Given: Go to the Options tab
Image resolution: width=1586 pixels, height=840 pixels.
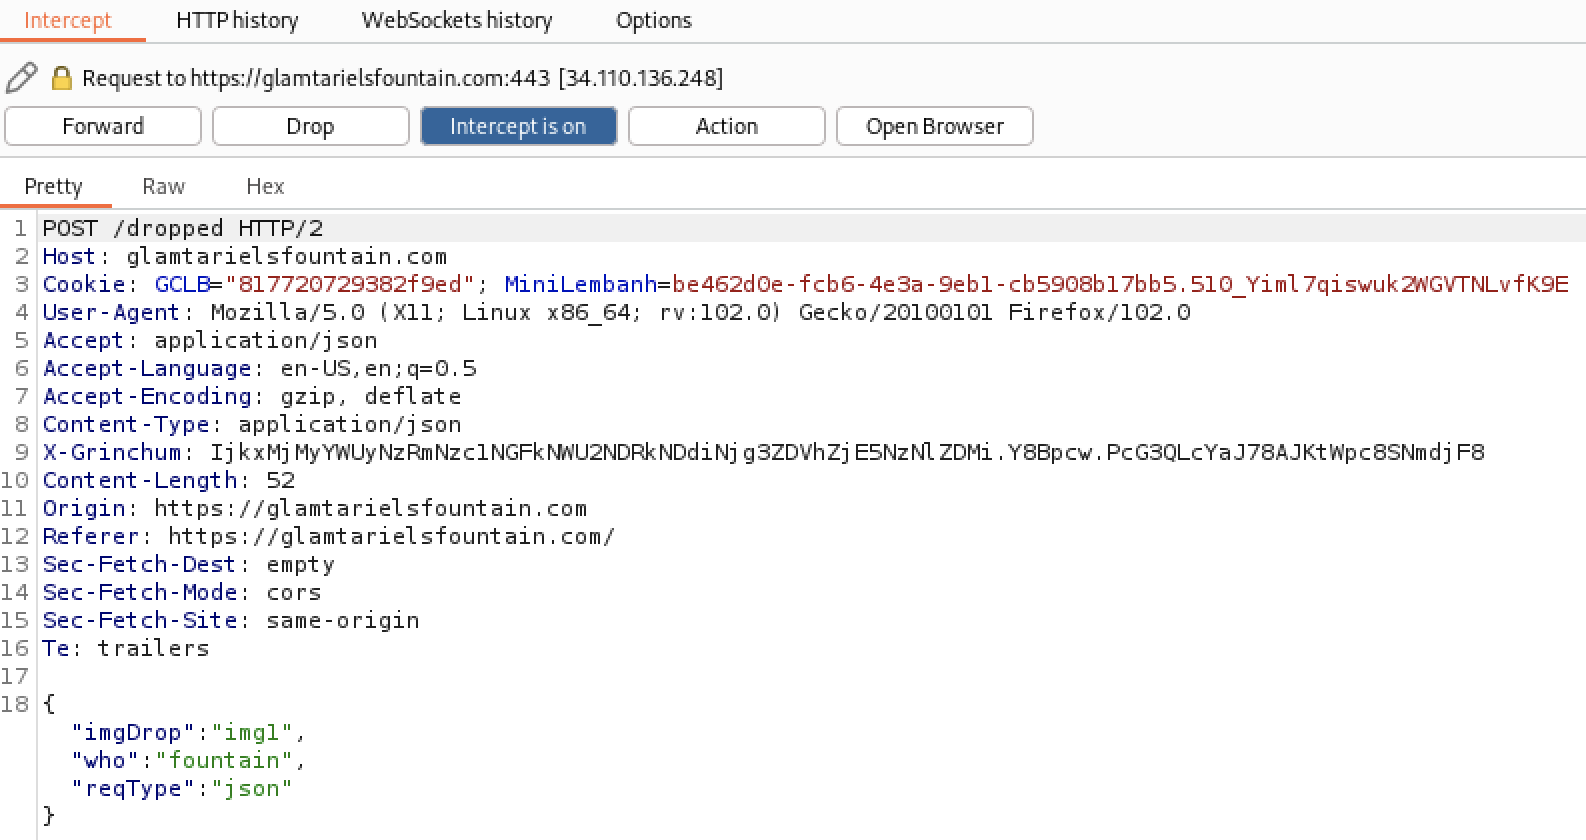Looking at the screenshot, I should click(653, 20).
